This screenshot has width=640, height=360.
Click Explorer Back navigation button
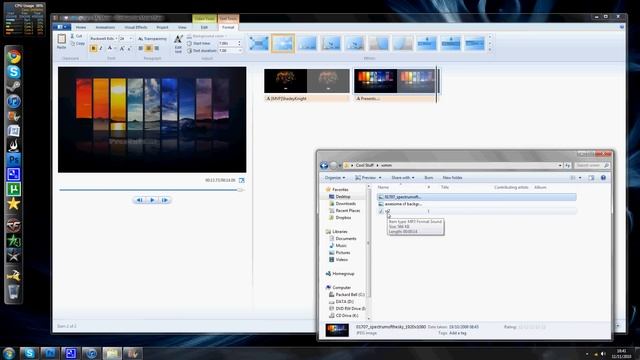point(324,165)
